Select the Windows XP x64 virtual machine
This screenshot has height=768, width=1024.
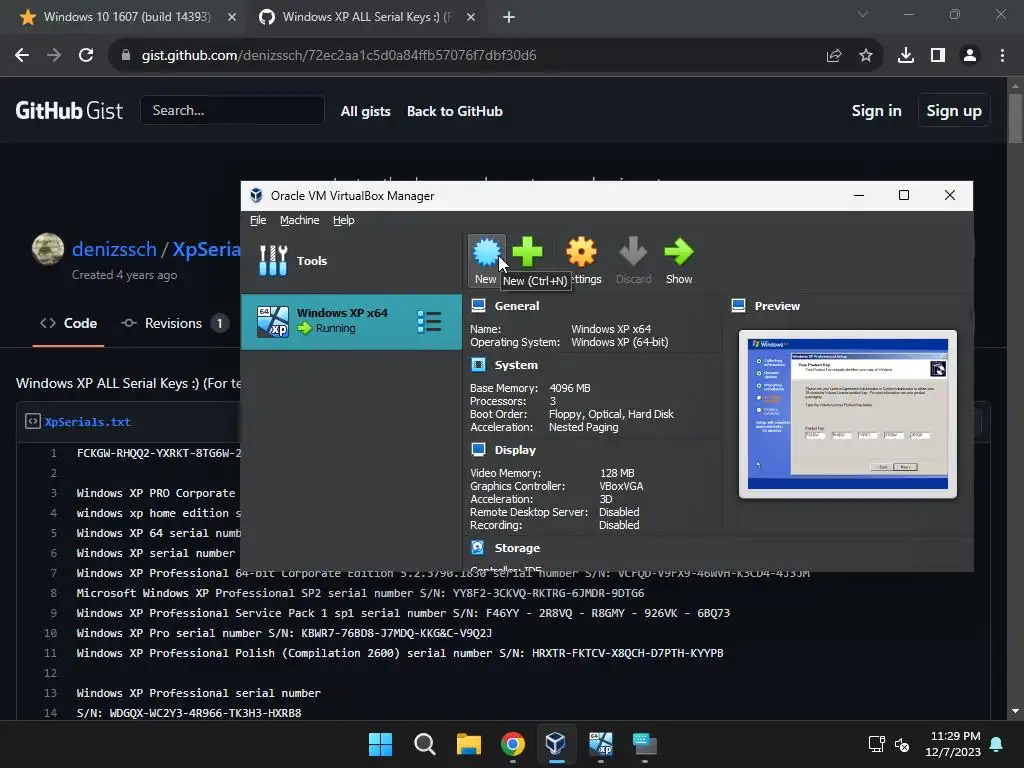[351, 321]
